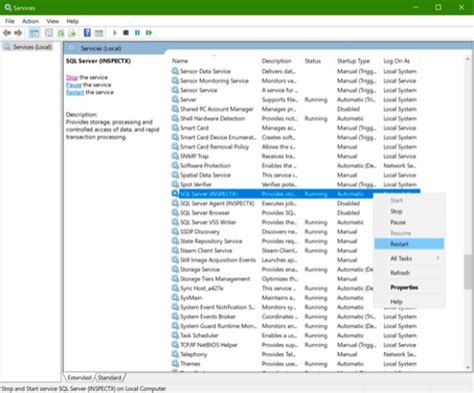Click the Stop Service square icon
The height and width of the screenshot is (393, 474).
pyautogui.click(x=126, y=33)
